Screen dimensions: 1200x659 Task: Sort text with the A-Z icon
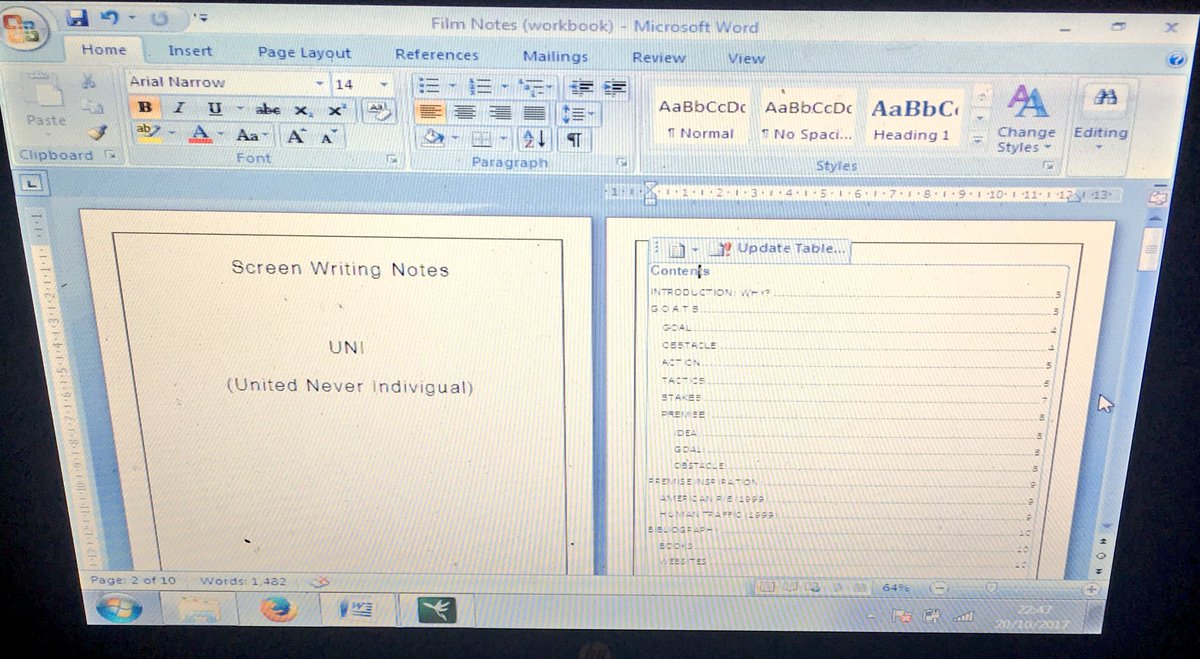pos(534,138)
